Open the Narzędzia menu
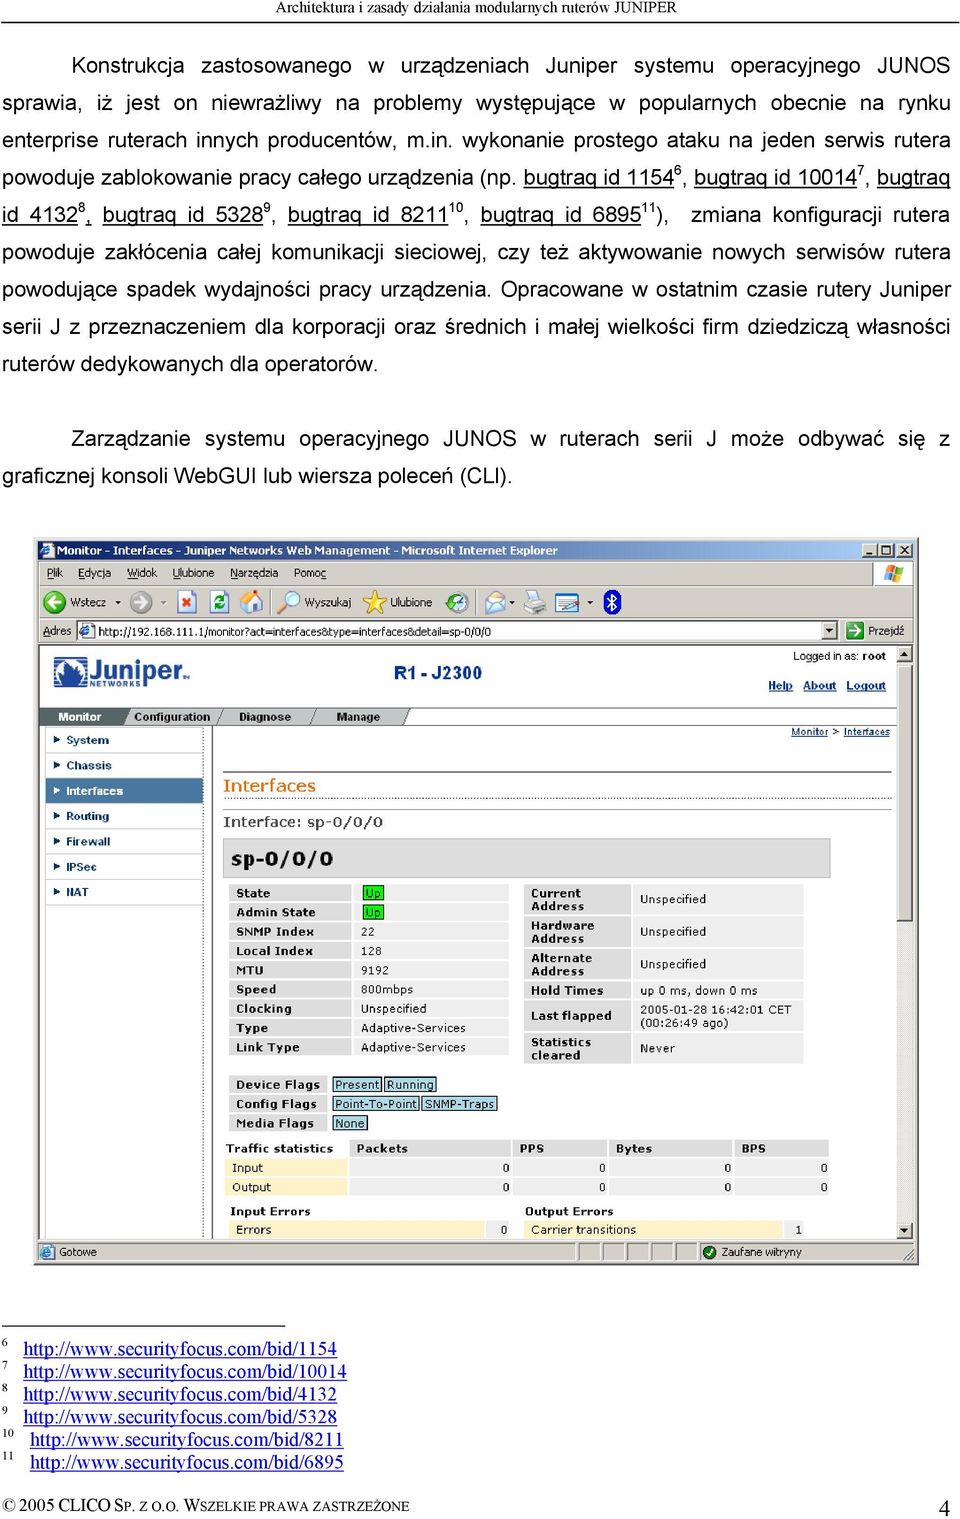Image resolution: width=960 pixels, height=1519 pixels. pyautogui.click(x=254, y=573)
